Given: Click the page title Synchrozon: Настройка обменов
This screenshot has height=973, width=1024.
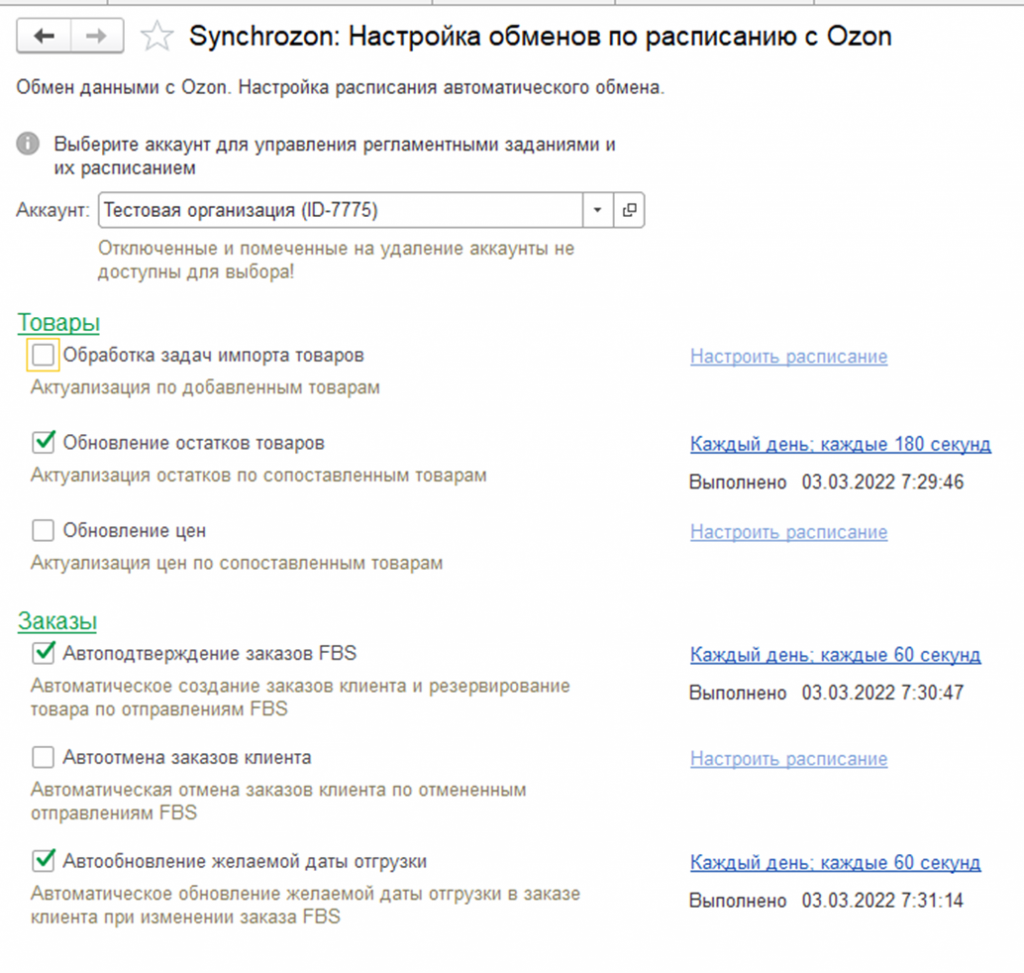Looking at the screenshot, I should pos(540,37).
